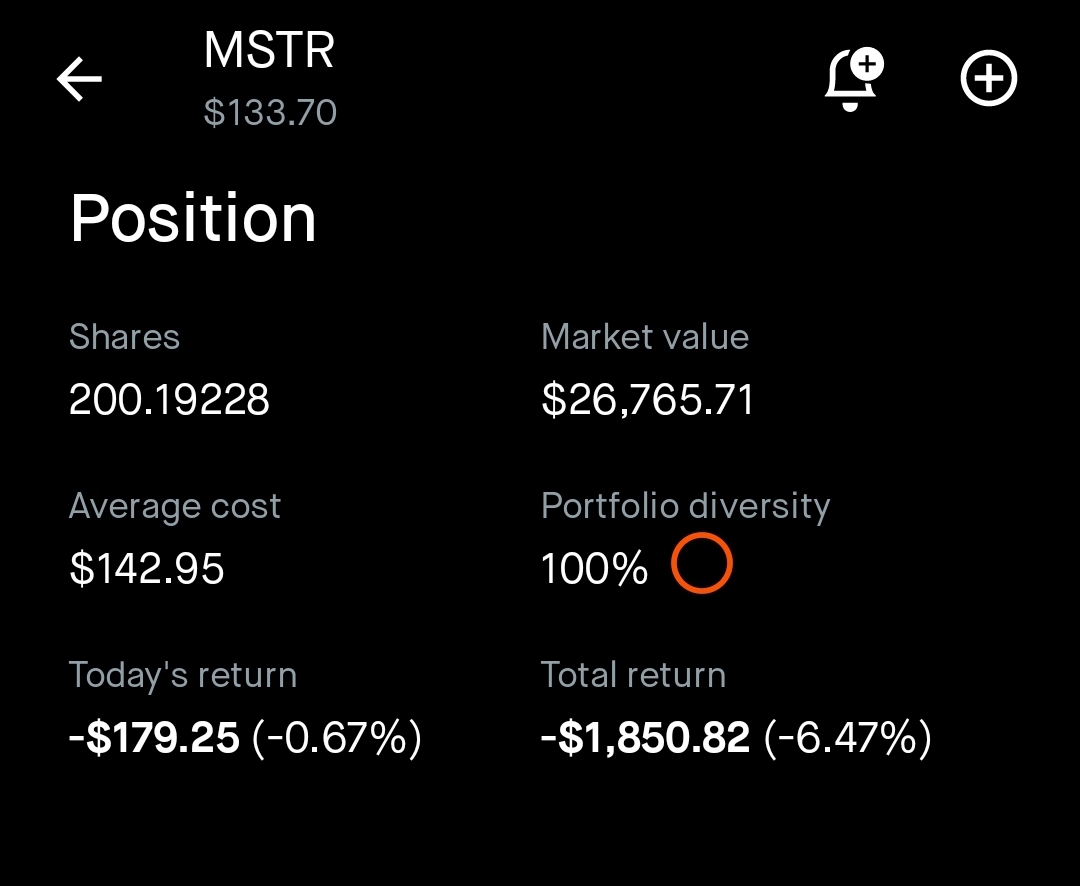
Task: Tap the $133.70 share price
Action: [270, 112]
